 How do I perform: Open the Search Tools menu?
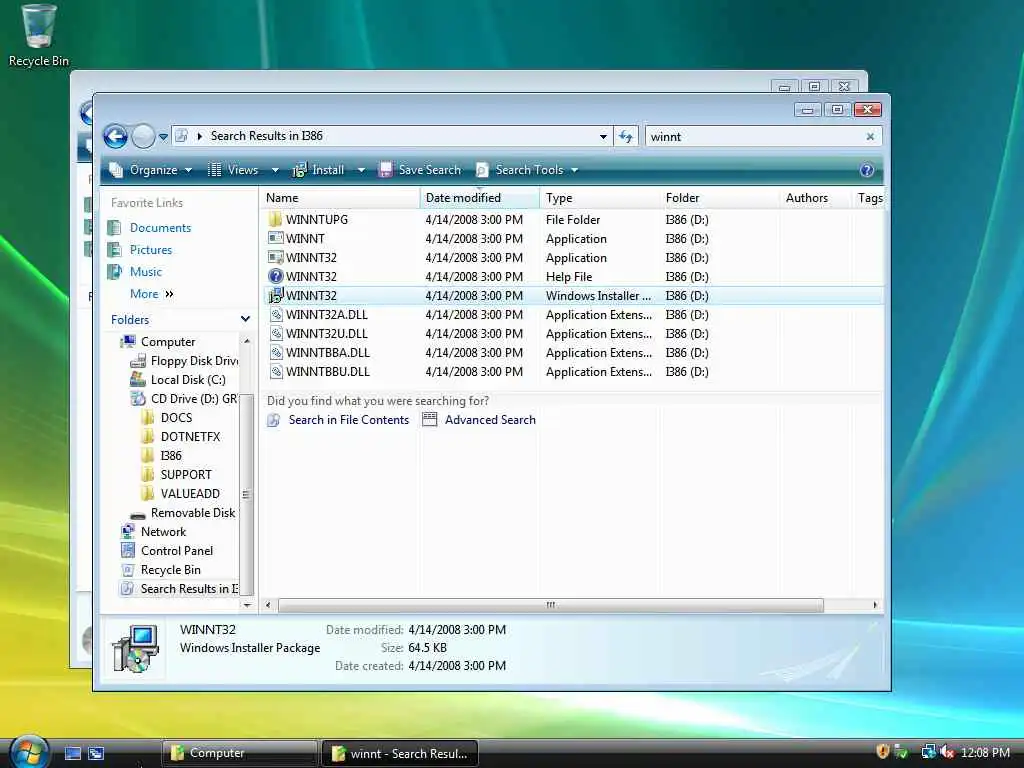tap(527, 170)
